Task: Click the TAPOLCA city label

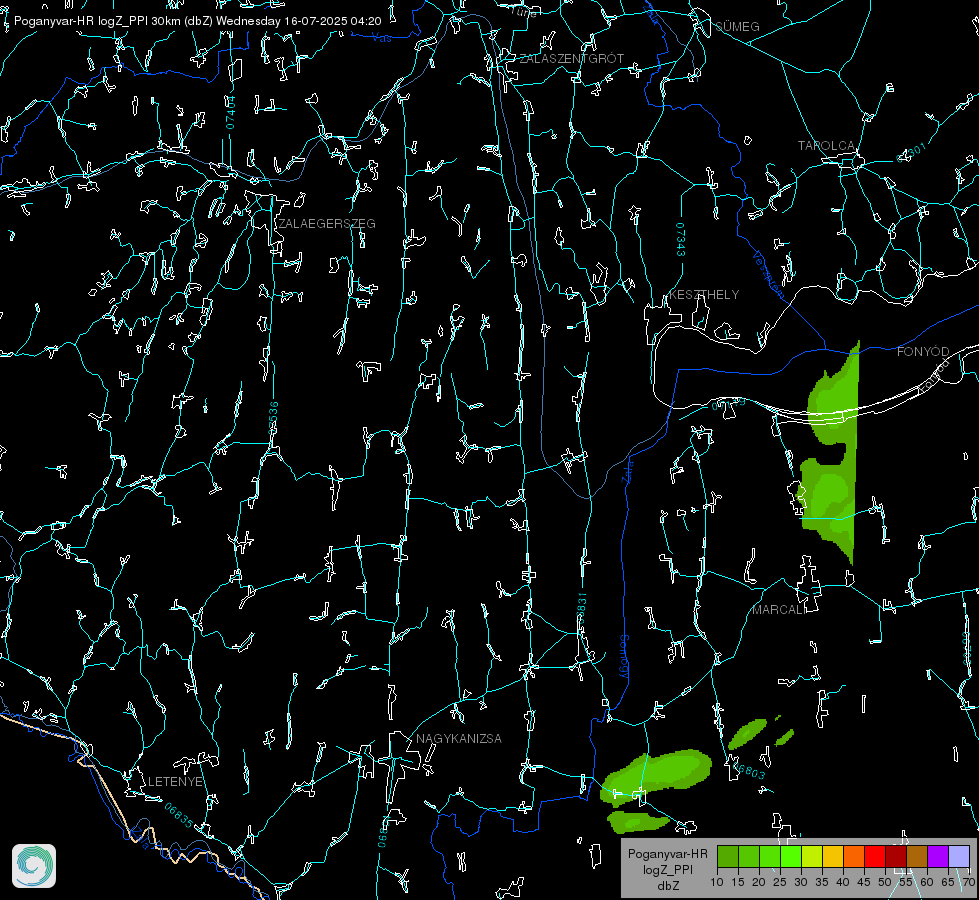Action: point(827,146)
